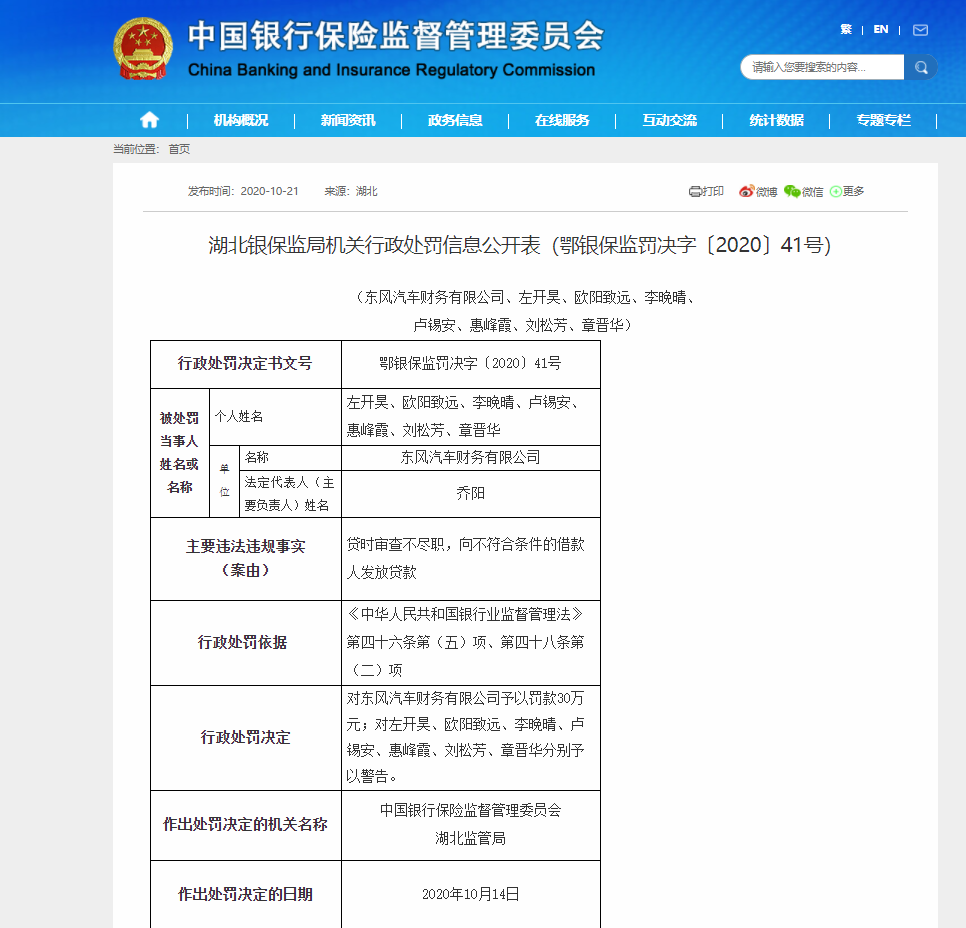Share the page via WeChat icon
The width and height of the screenshot is (966, 928).
pyautogui.click(x=792, y=191)
